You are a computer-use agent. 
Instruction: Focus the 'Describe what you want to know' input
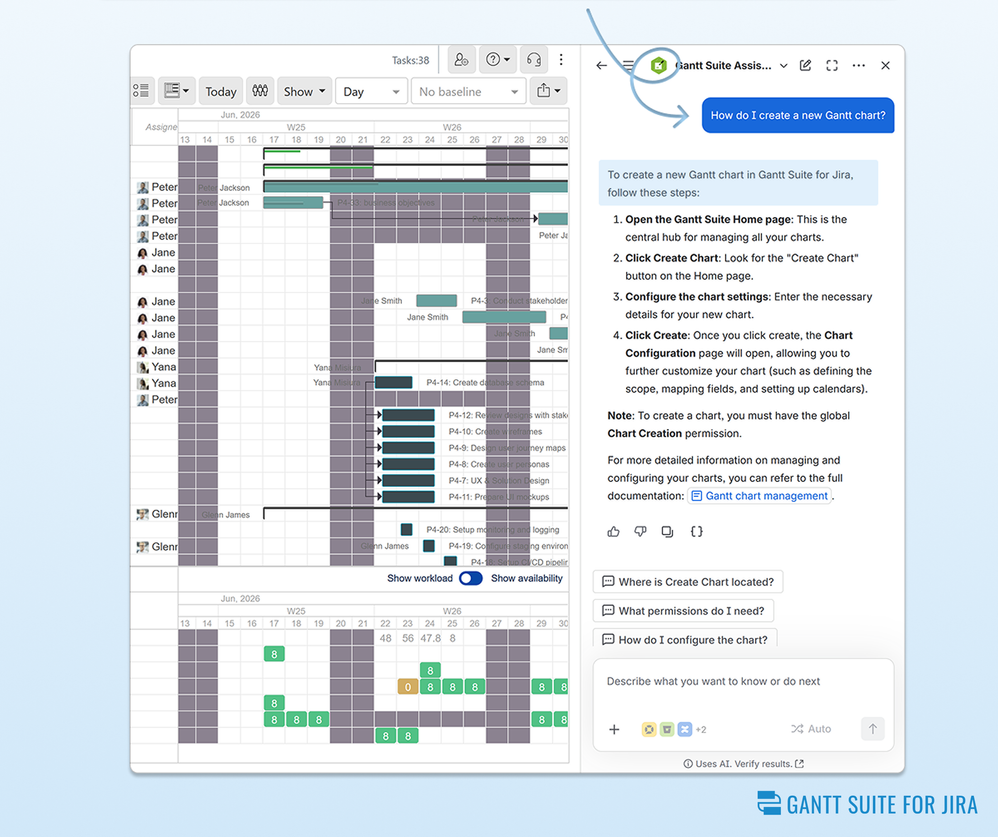click(x=743, y=682)
